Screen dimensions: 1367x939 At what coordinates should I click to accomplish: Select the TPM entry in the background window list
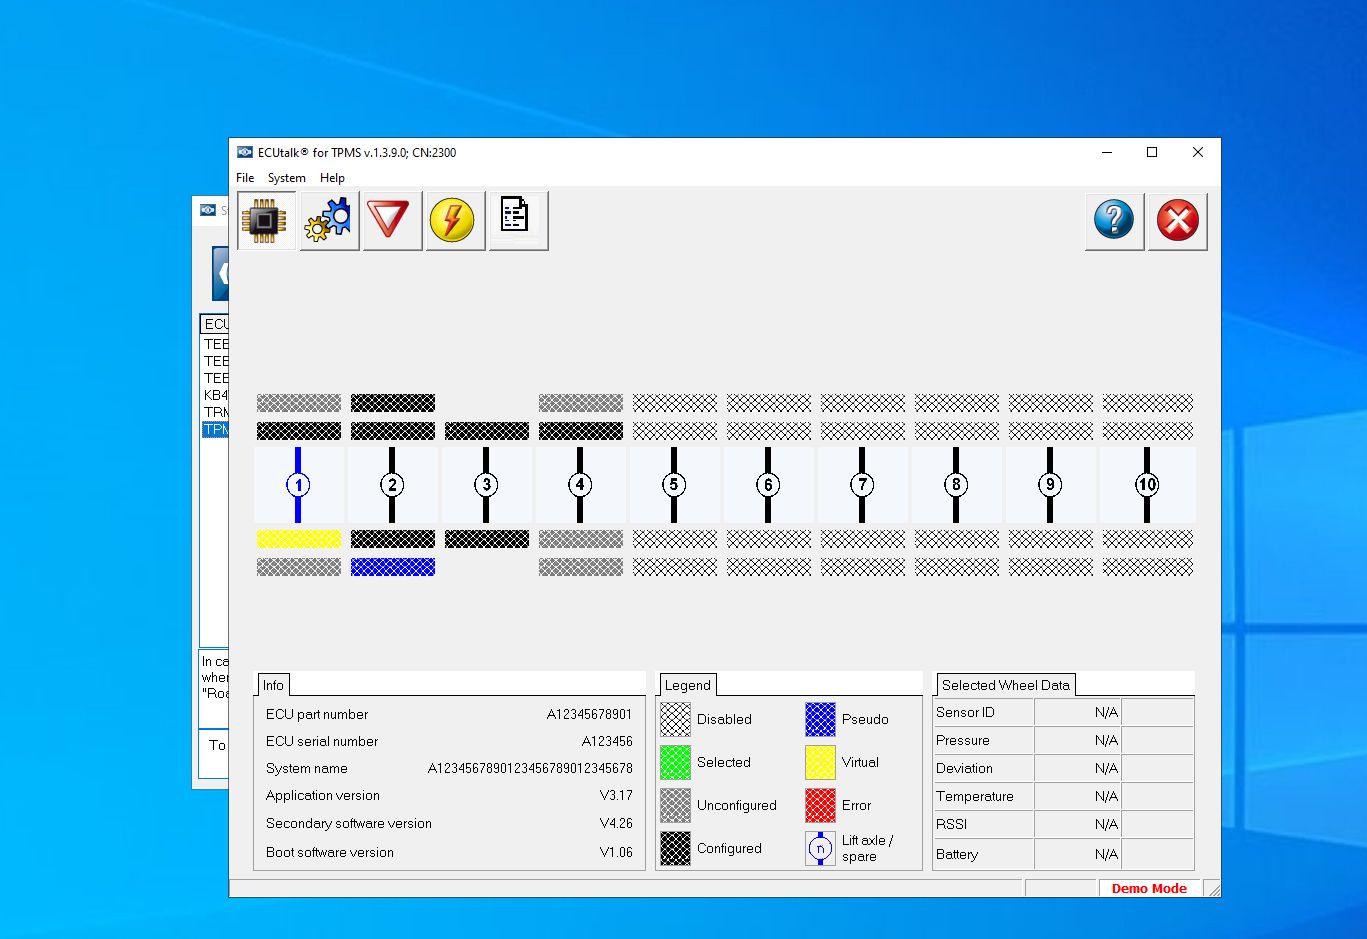point(216,429)
